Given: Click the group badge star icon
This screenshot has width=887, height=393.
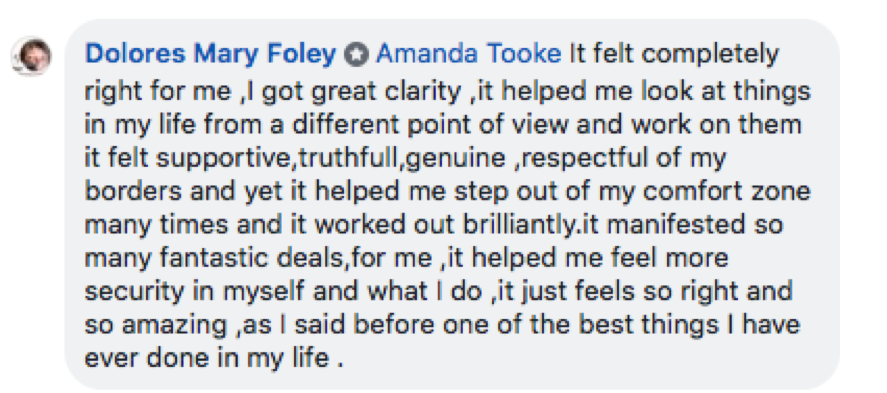Looking at the screenshot, I should pos(356,56).
